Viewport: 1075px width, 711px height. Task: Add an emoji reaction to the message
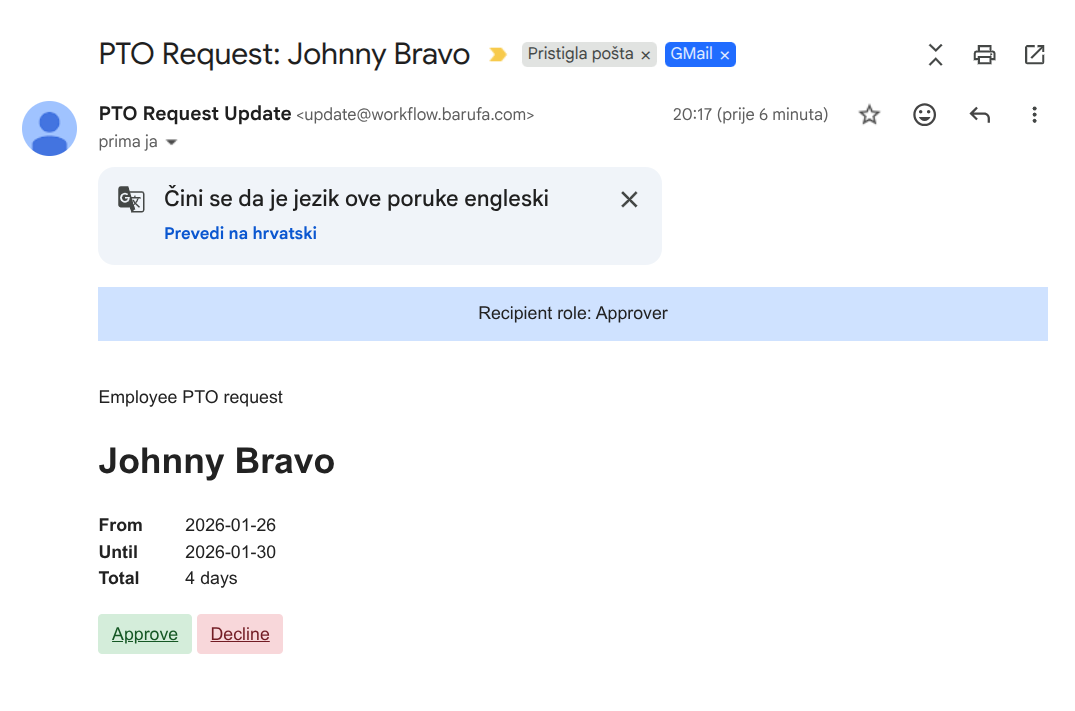(925, 115)
